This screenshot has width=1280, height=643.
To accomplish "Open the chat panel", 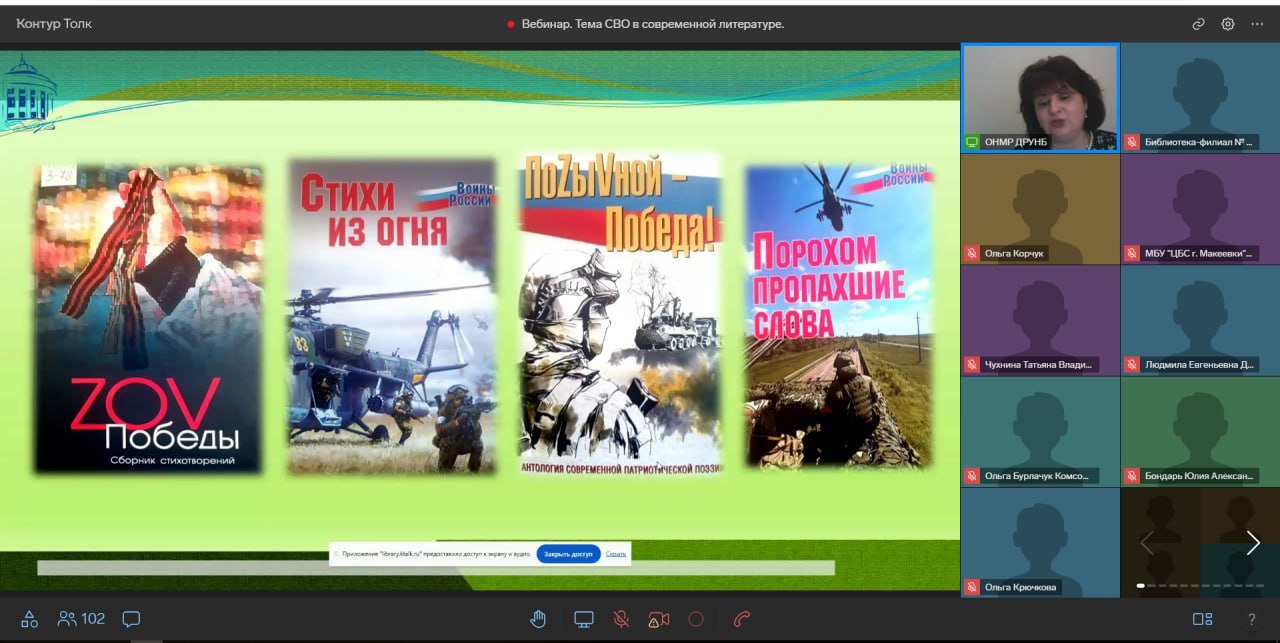I will pos(131,619).
